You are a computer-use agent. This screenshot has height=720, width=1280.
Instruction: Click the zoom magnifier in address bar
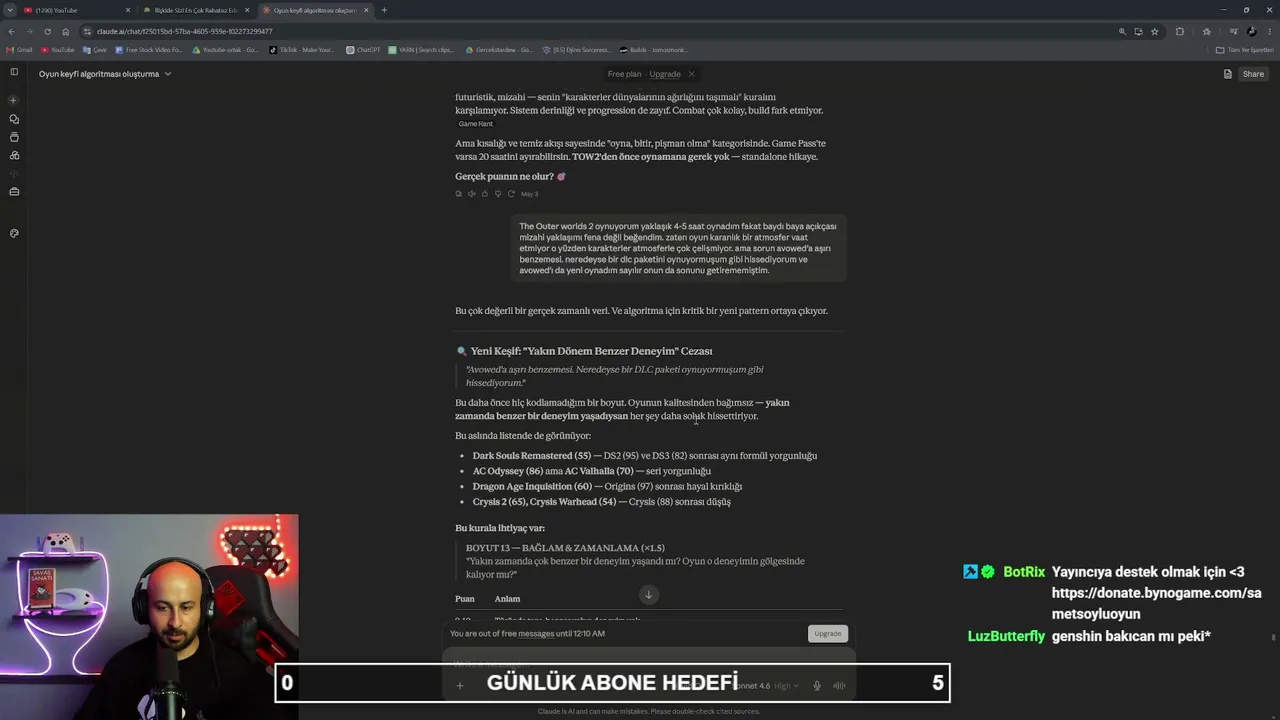(1122, 31)
